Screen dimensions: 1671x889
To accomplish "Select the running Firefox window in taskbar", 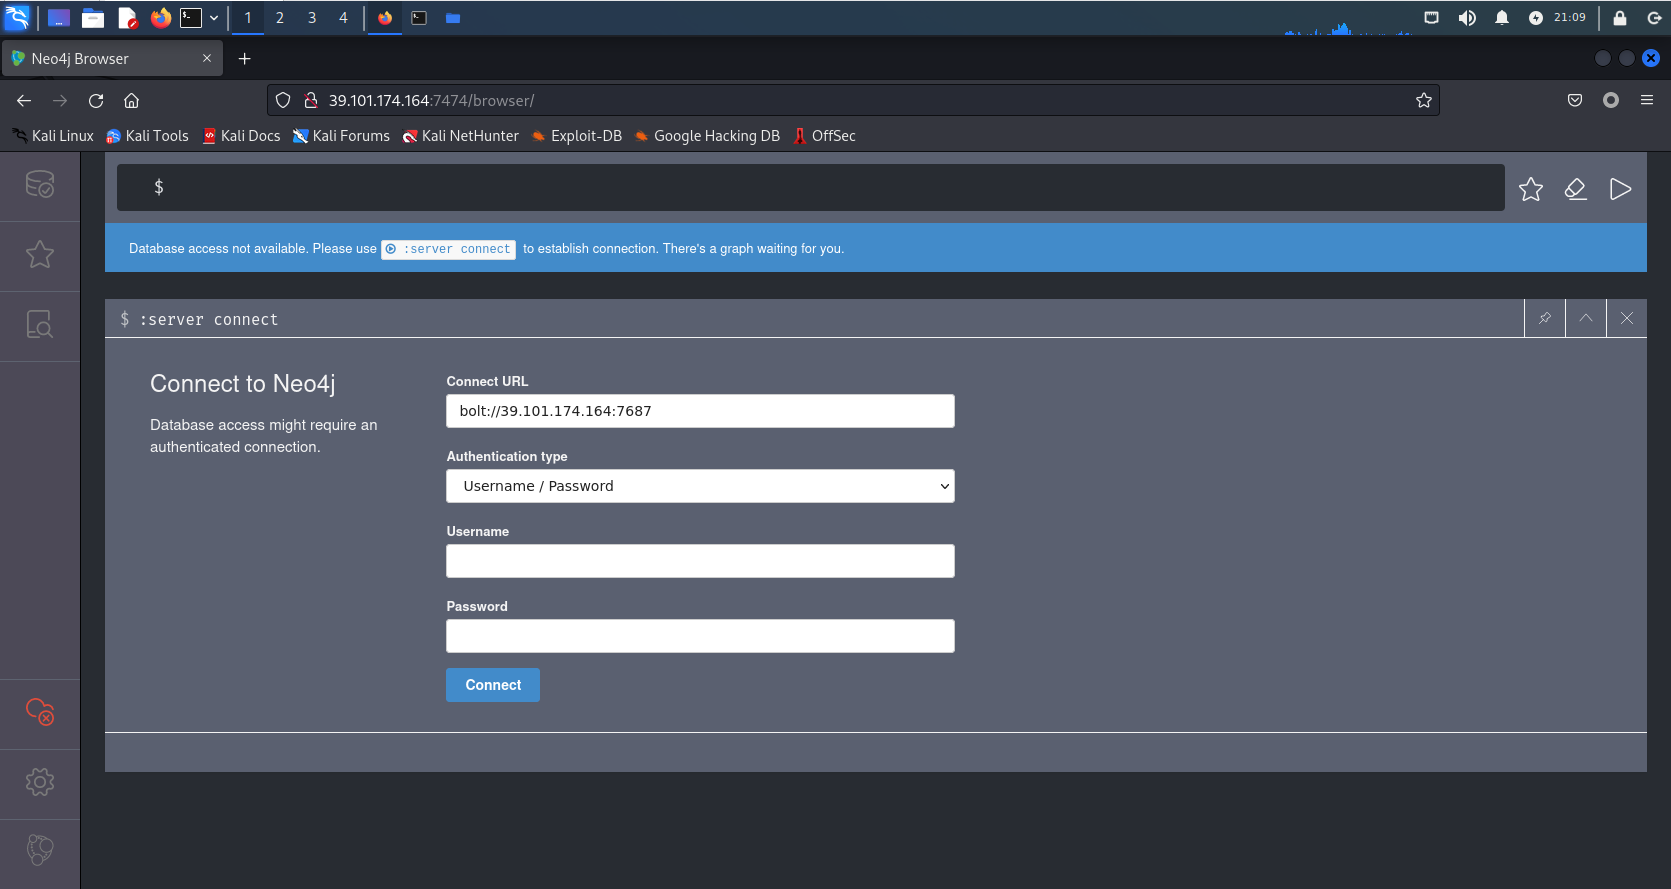I will [x=385, y=18].
